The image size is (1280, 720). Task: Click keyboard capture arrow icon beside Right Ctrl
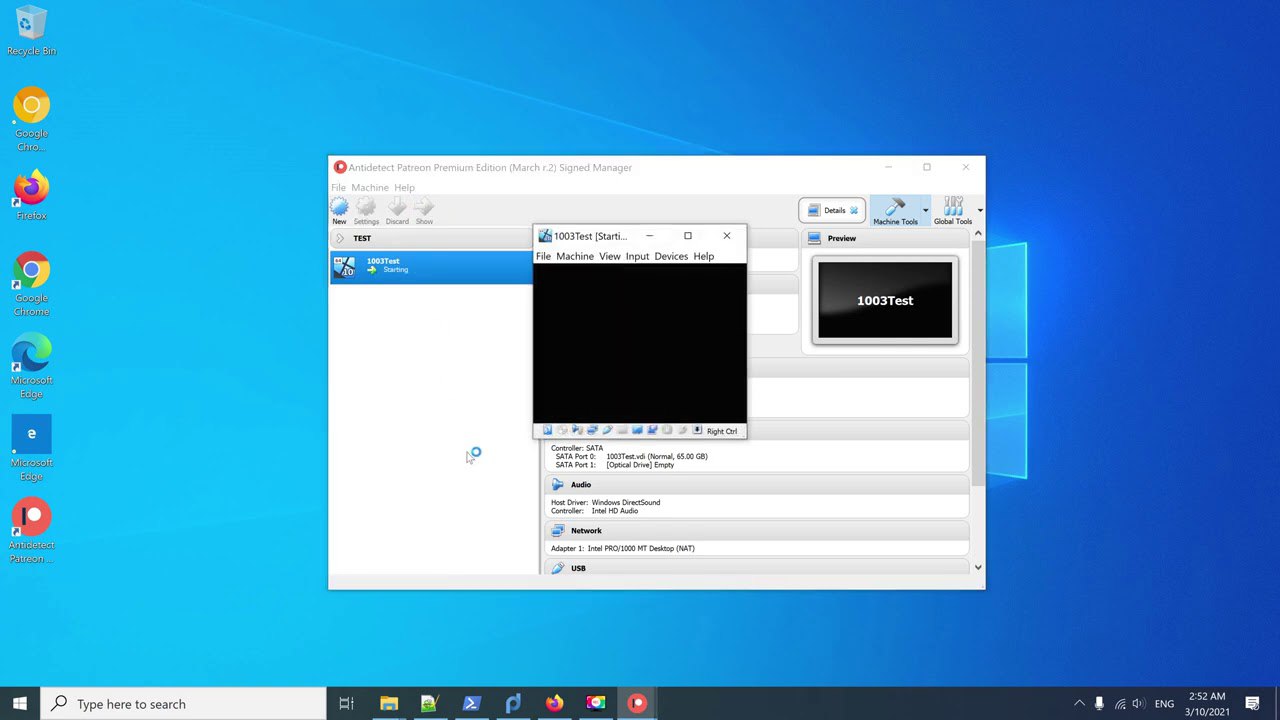[x=697, y=431]
